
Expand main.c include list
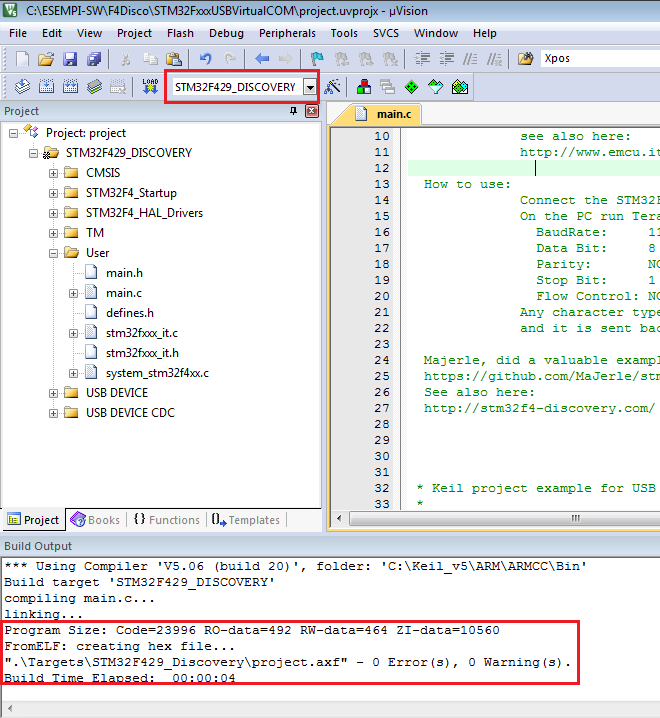coord(73,294)
